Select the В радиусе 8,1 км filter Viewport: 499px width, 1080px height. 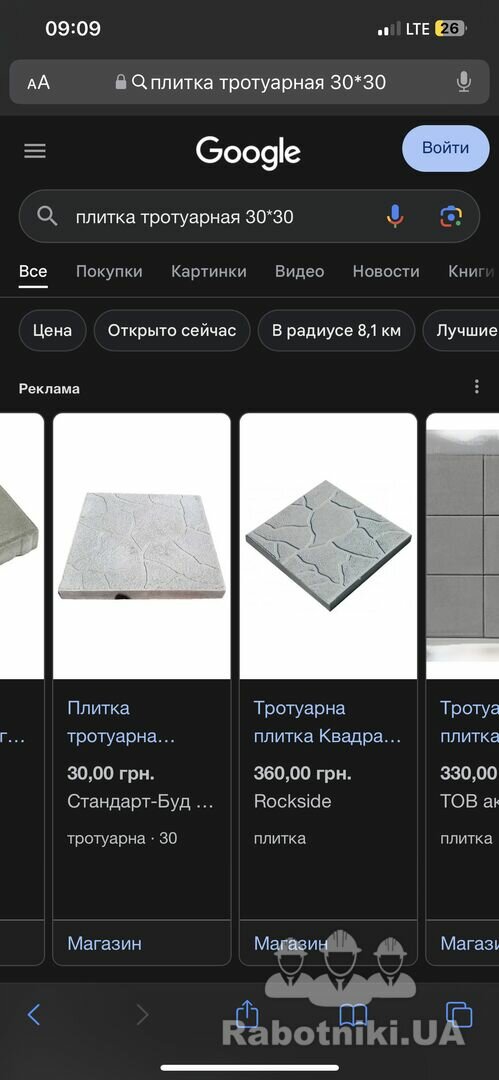click(x=336, y=331)
